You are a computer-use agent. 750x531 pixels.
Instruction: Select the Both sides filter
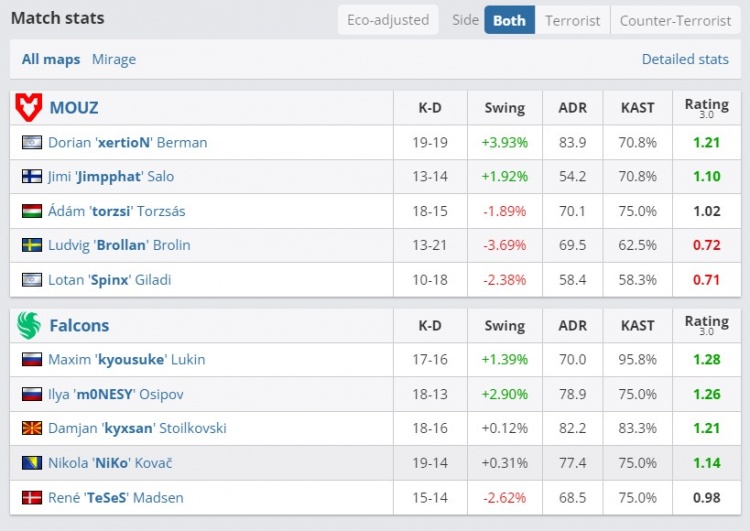509,20
